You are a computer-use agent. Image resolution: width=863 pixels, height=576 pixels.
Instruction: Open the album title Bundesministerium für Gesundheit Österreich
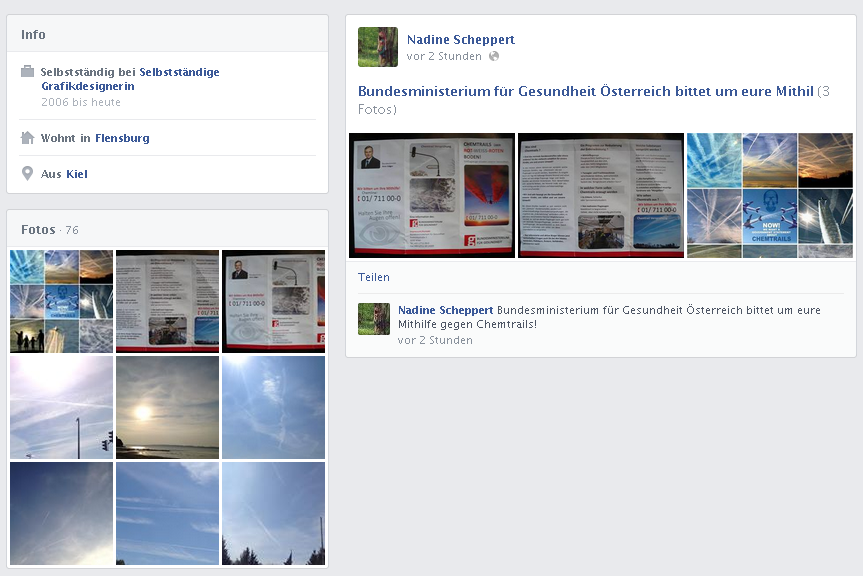(x=586, y=91)
